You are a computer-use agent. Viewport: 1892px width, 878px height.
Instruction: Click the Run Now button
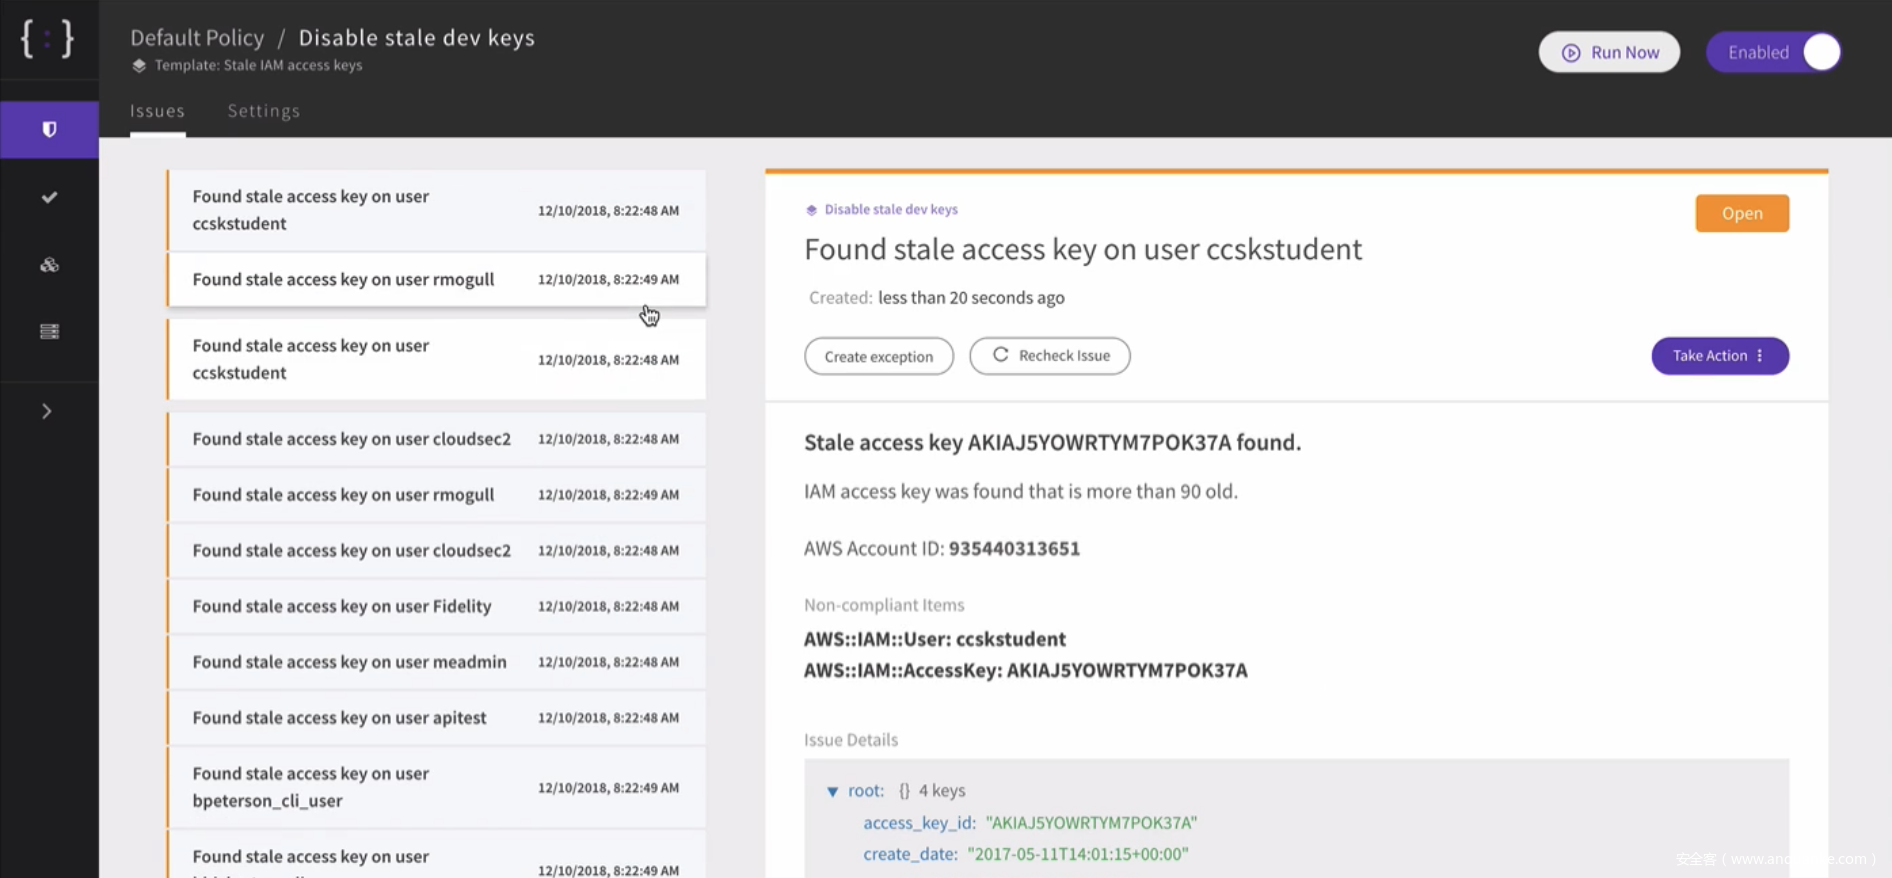(x=1608, y=52)
